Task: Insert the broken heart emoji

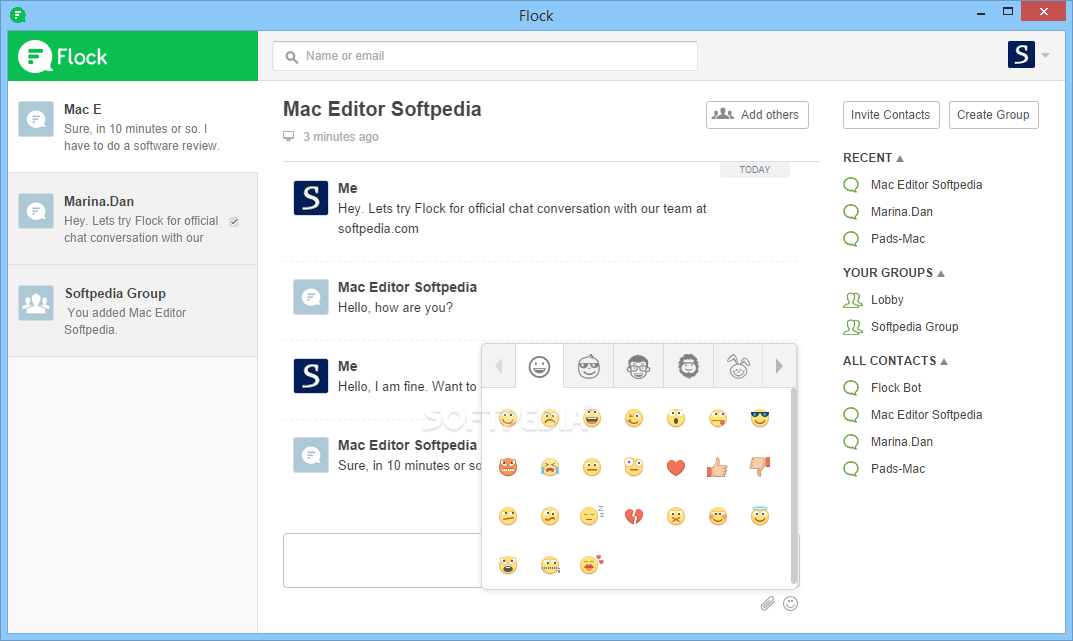Action: point(634,516)
